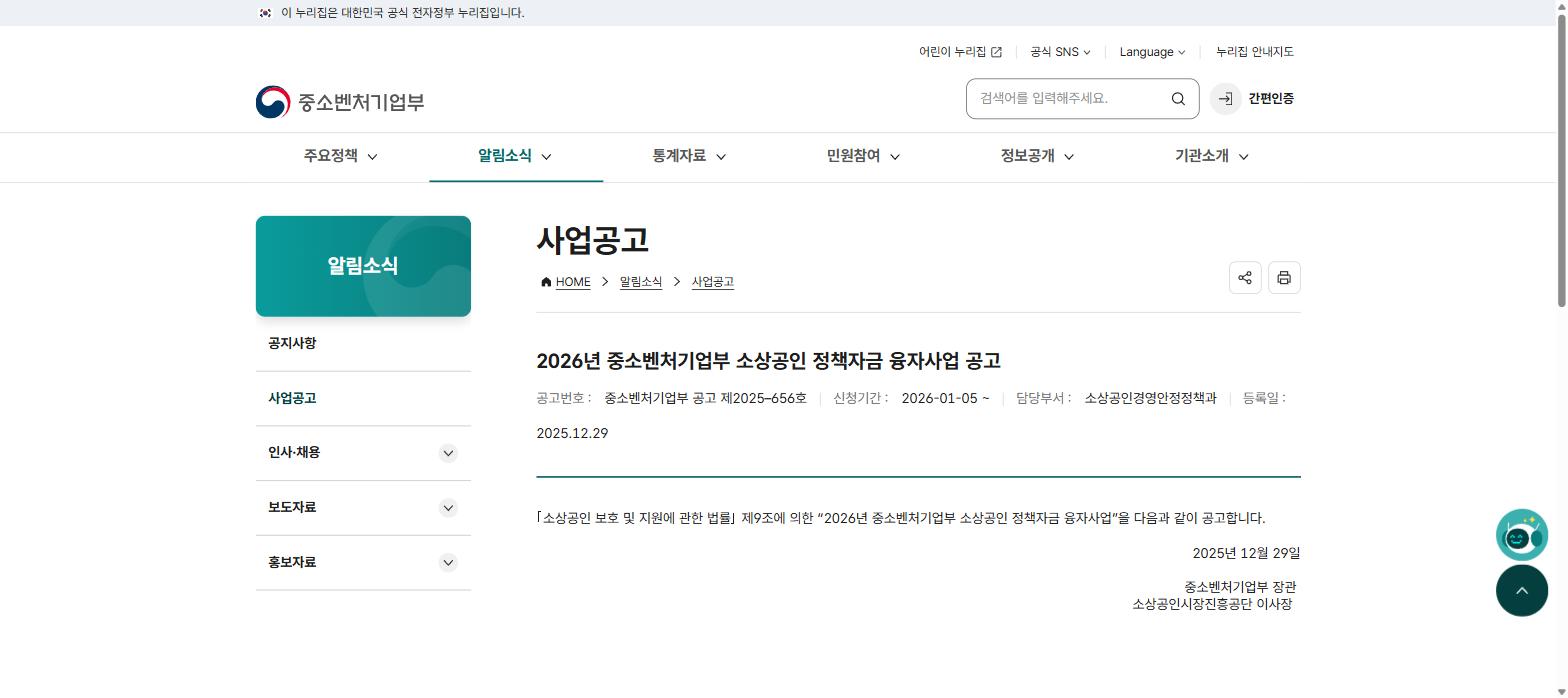Screen dimensions: 1568x698
Task: Select 공지사항 in the sidebar
Action: tap(363, 344)
